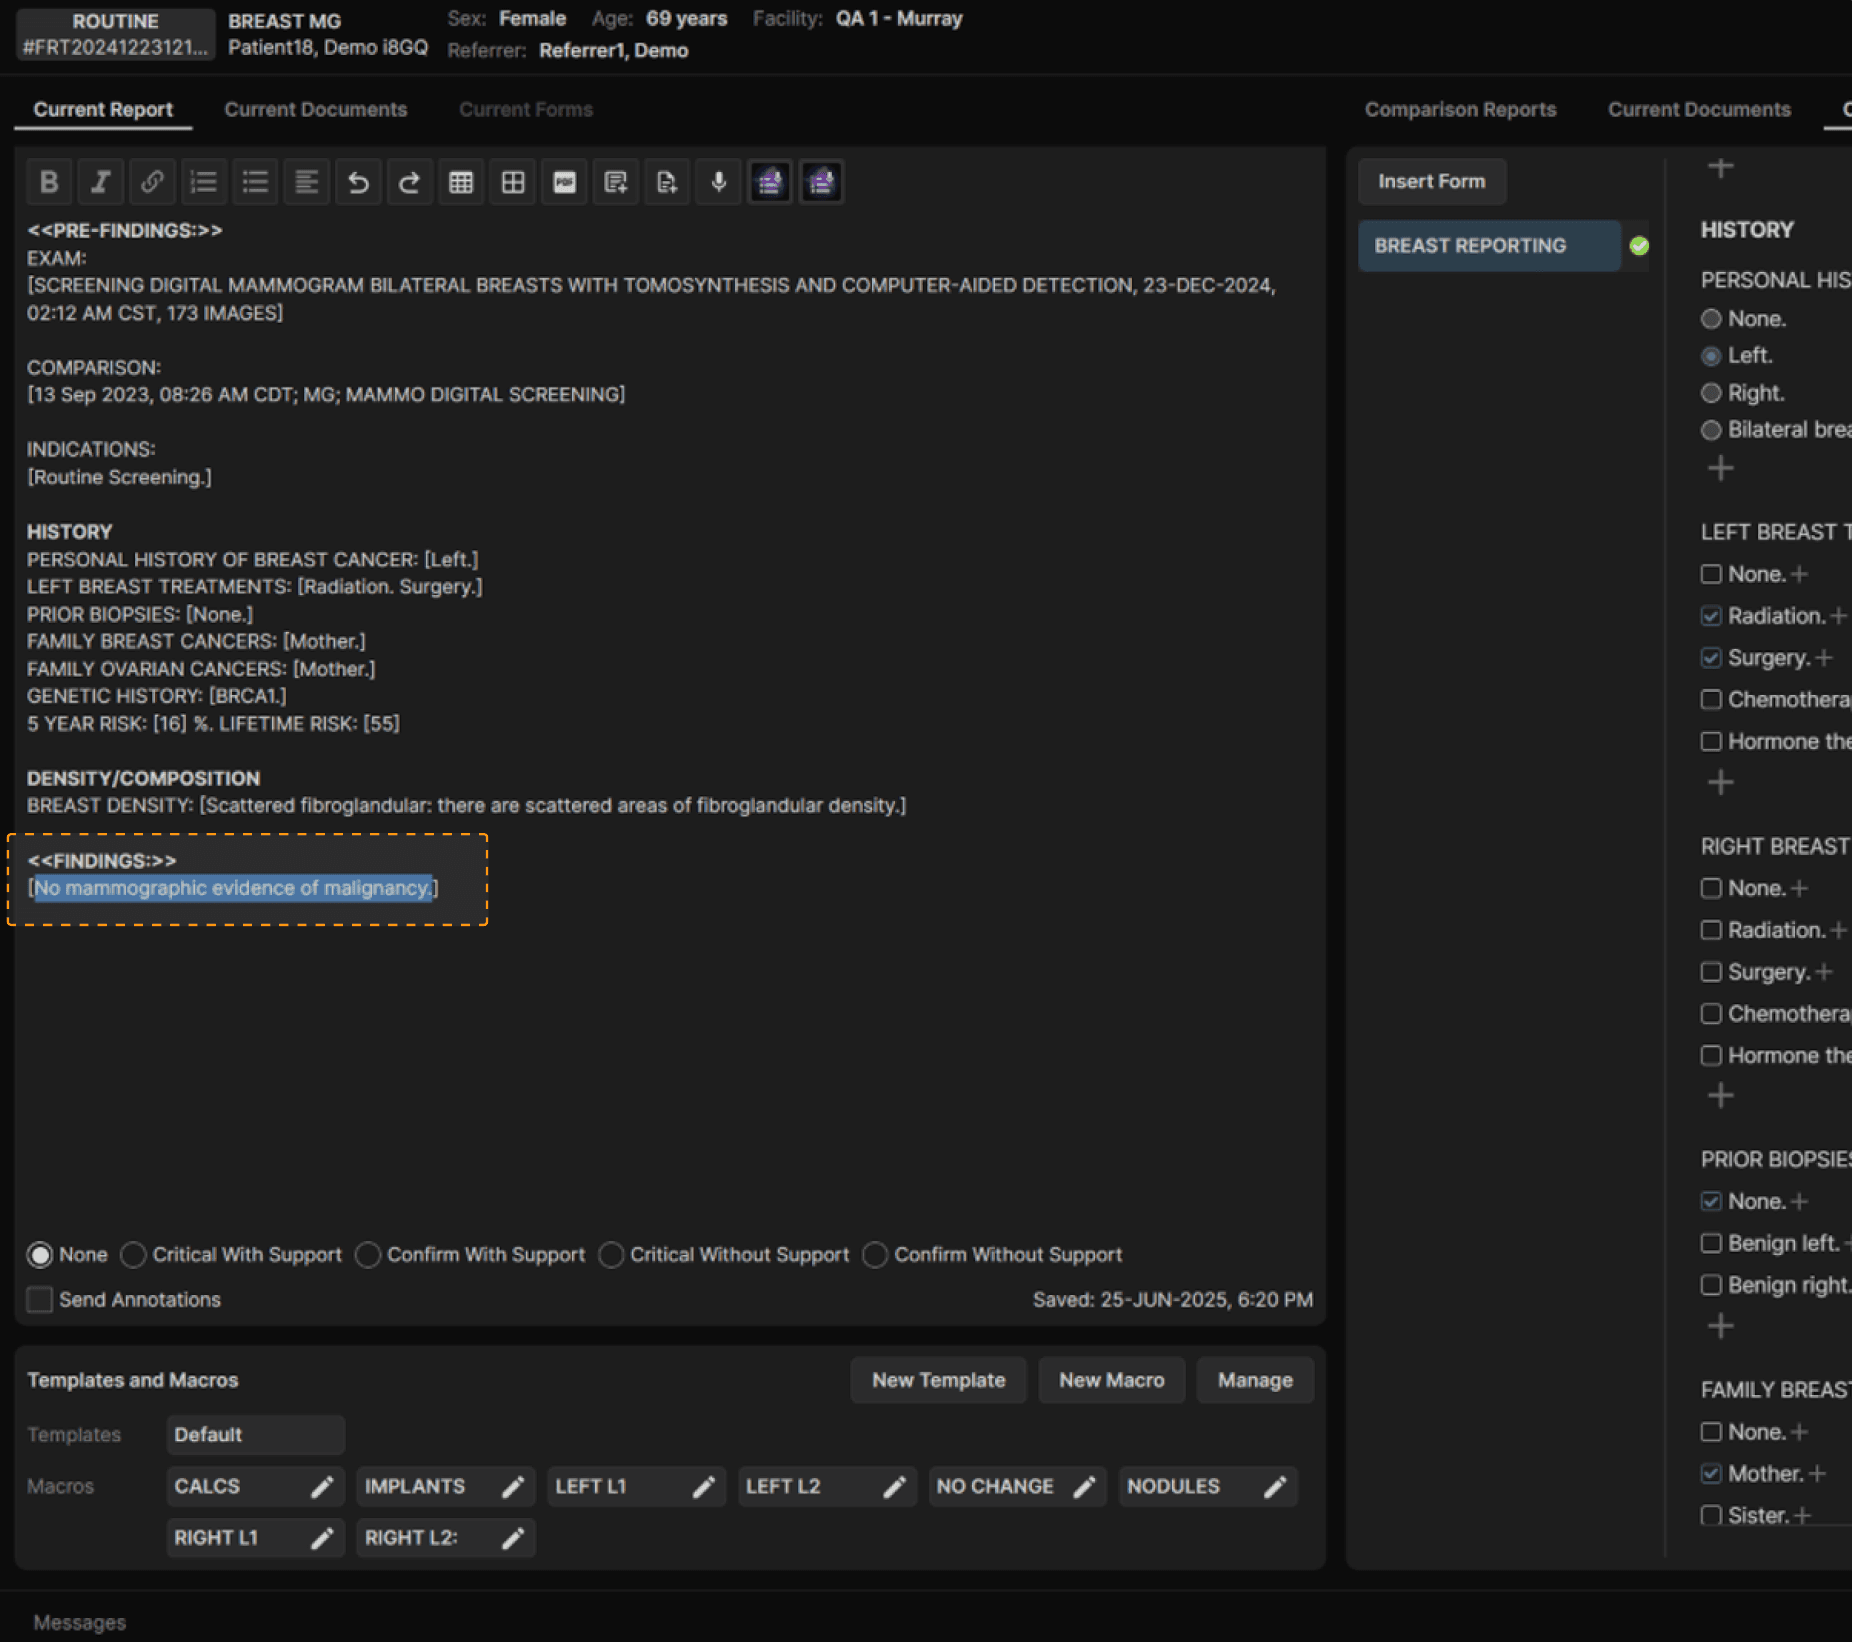This screenshot has width=1852, height=1642.
Task: Open the right-side Current Documents tab
Action: click(x=1699, y=110)
